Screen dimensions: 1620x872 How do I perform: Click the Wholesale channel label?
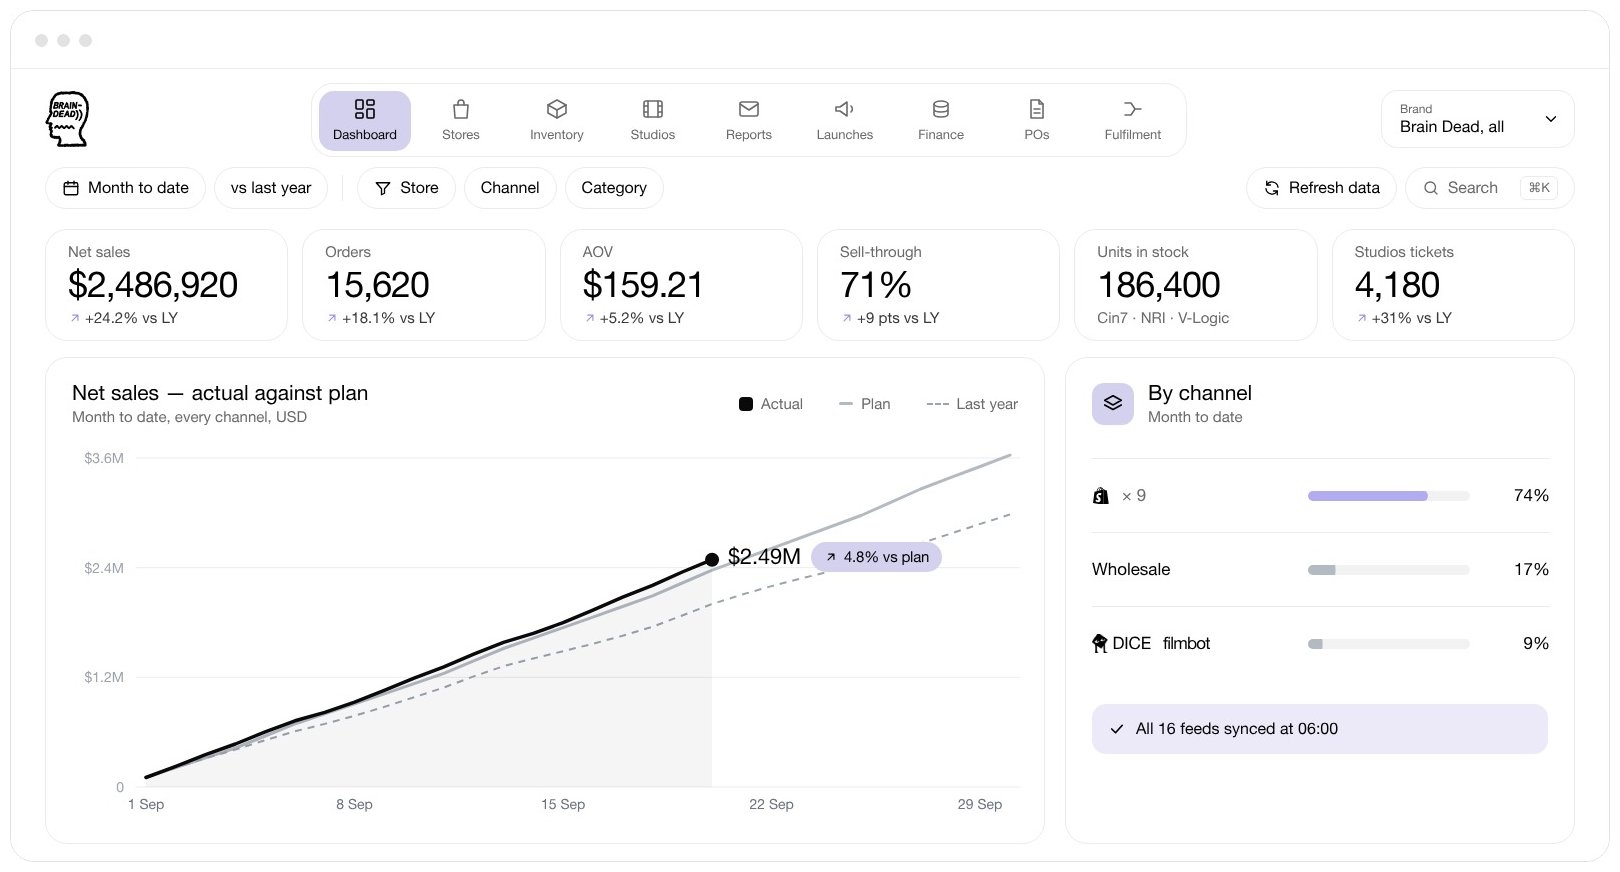pos(1131,570)
